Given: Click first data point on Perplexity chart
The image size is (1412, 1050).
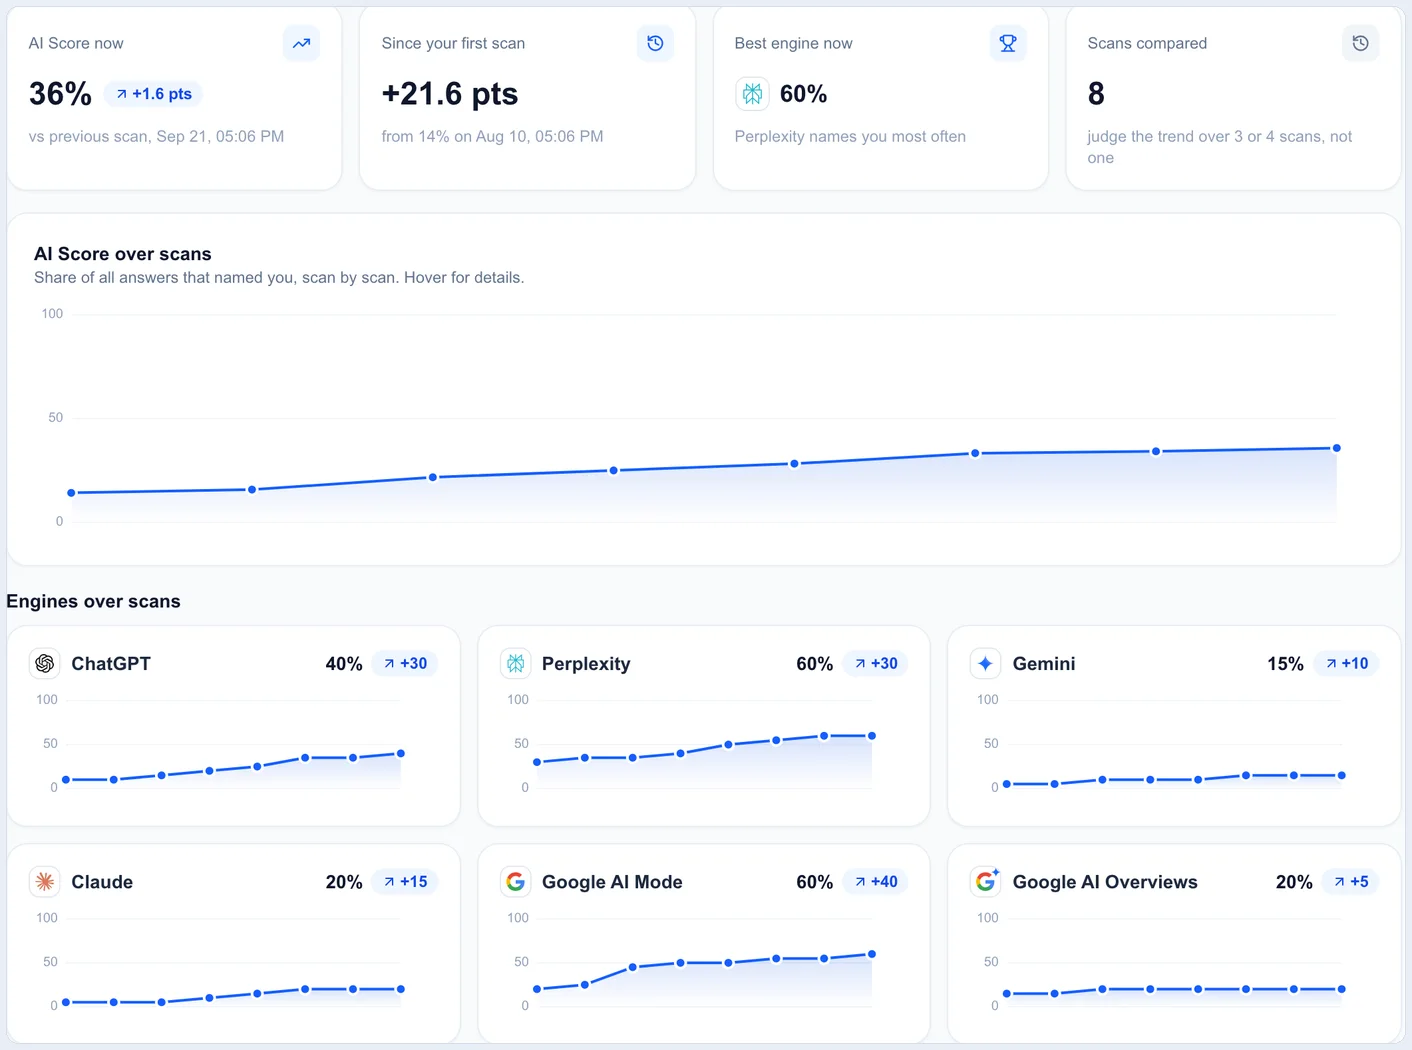Looking at the screenshot, I should click(x=537, y=762).
